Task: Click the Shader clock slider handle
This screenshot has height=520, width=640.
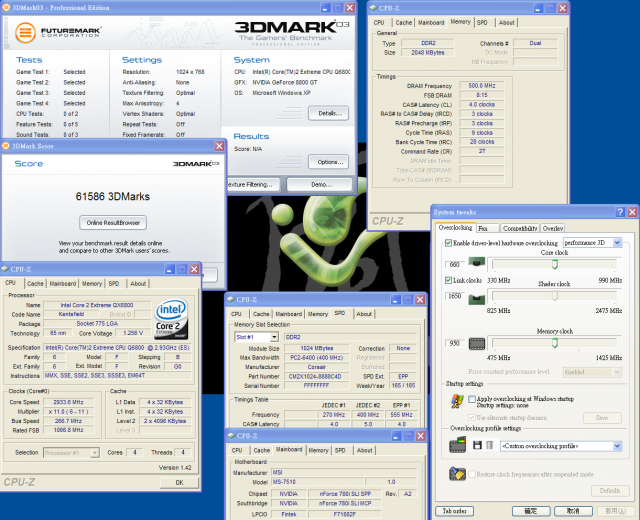Action: [x=555, y=296]
